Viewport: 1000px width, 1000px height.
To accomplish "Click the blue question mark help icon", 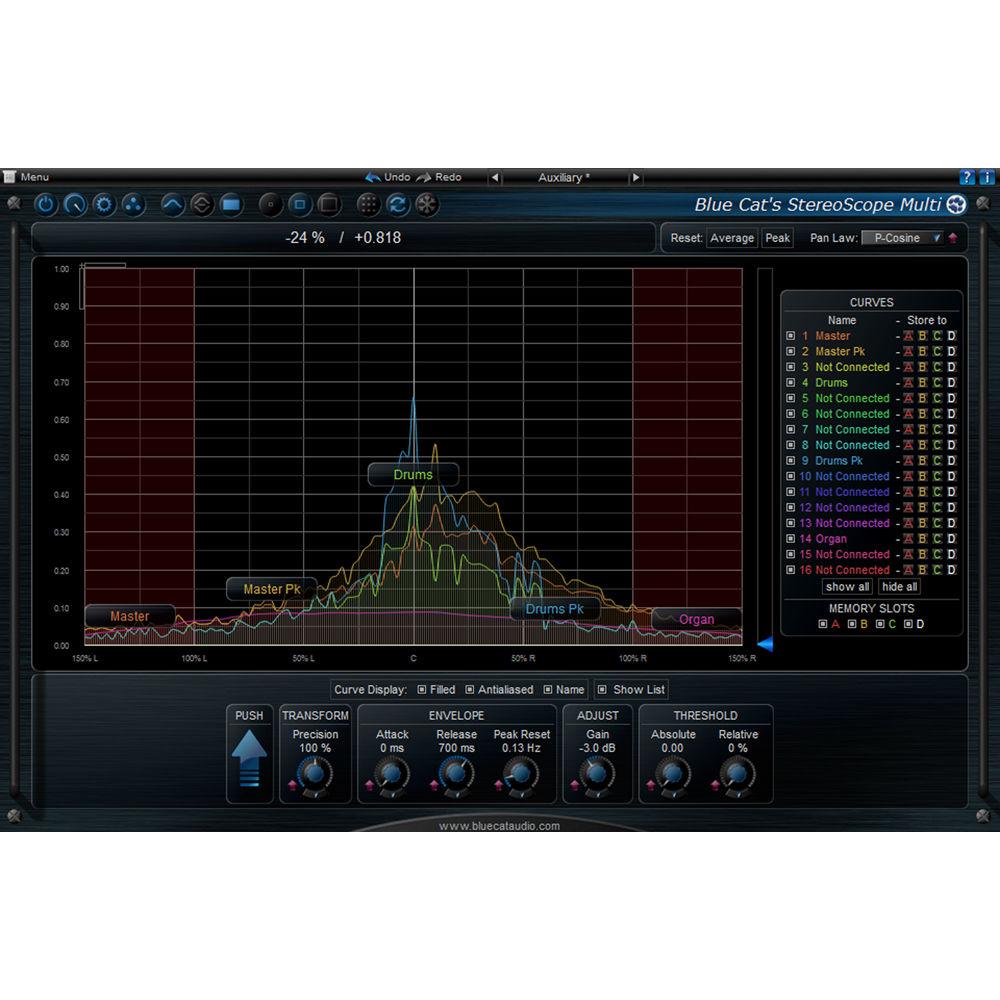I will [967, 177].
